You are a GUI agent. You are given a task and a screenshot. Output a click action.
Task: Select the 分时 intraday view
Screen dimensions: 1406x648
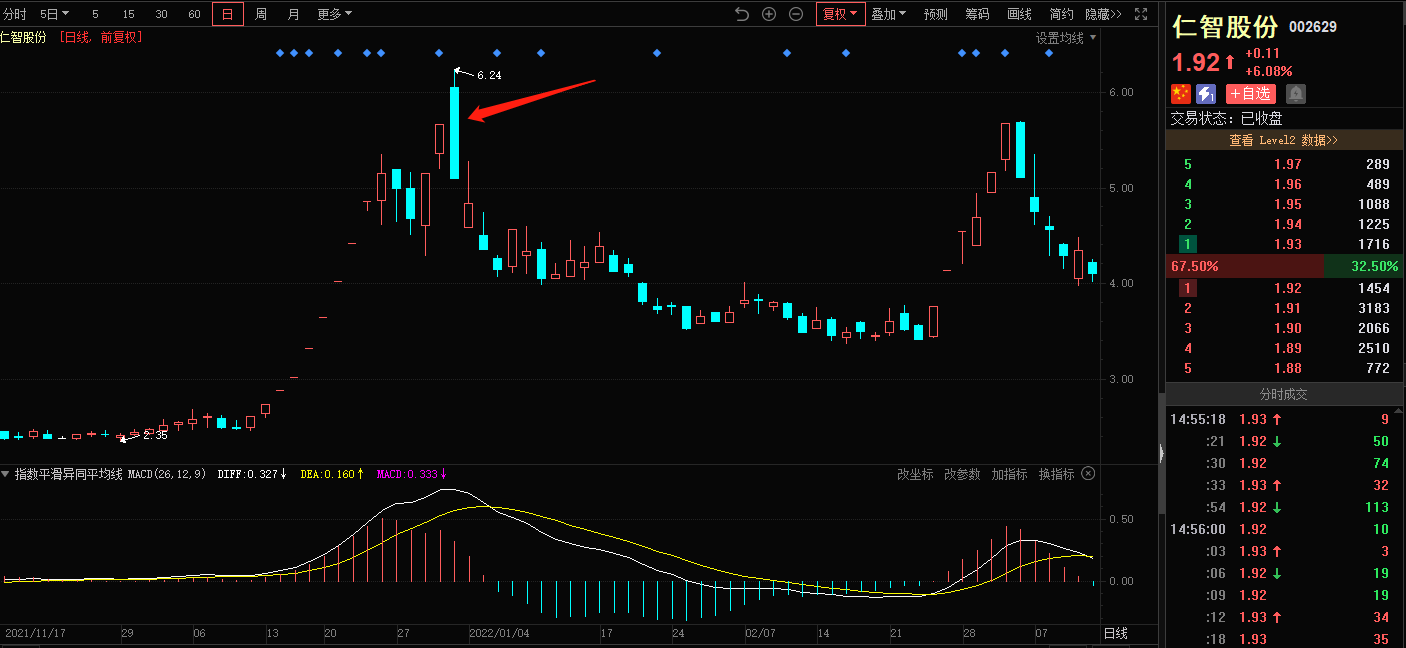(x=15, y=14)
